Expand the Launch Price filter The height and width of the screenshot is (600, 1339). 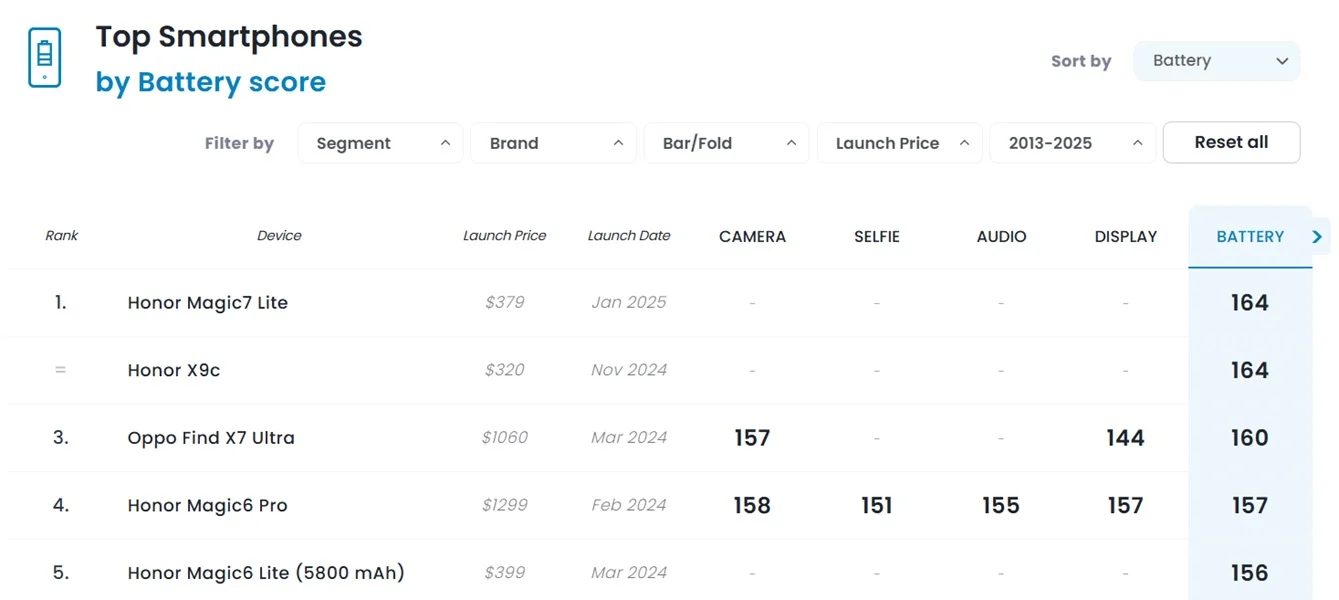pos(899,142)
